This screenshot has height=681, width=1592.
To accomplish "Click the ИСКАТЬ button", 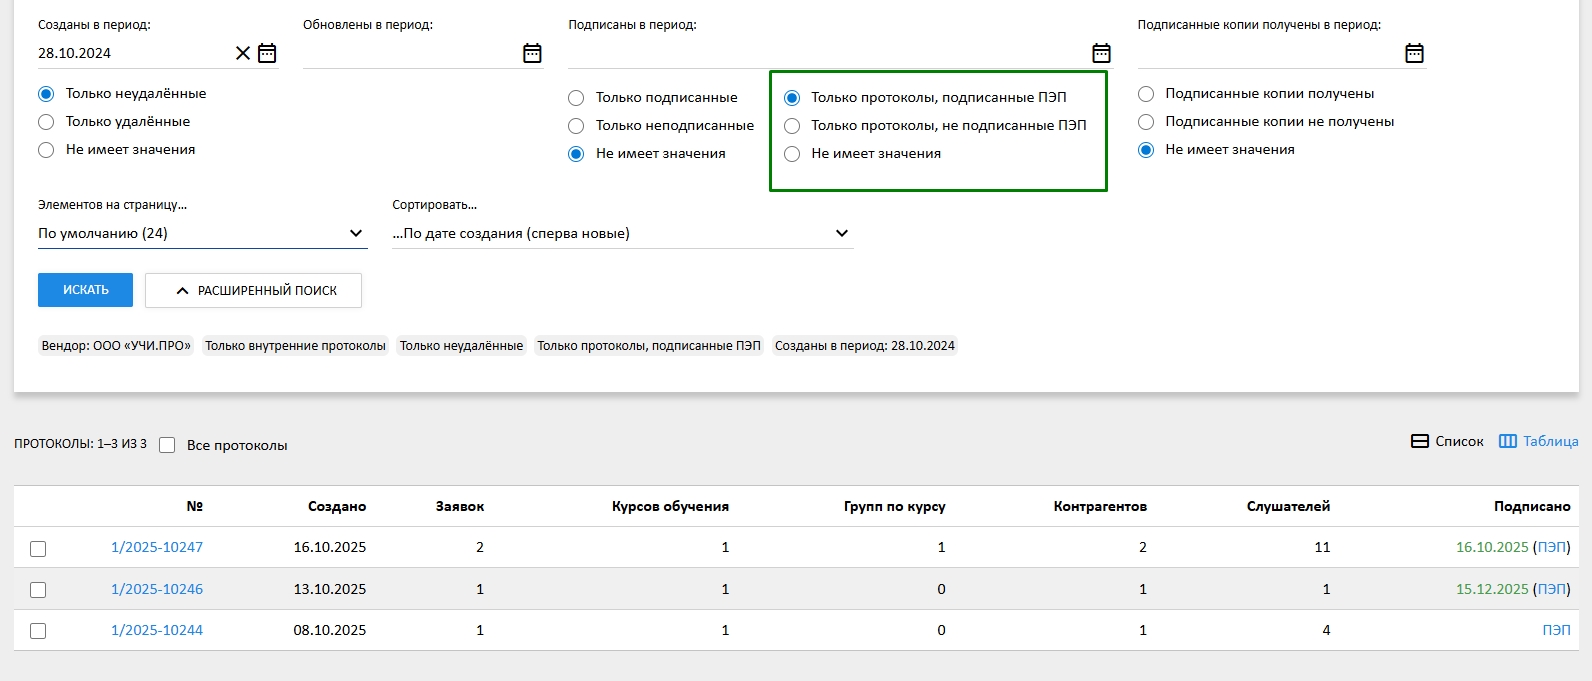I will pyautogui.click(x=86, y=290).
